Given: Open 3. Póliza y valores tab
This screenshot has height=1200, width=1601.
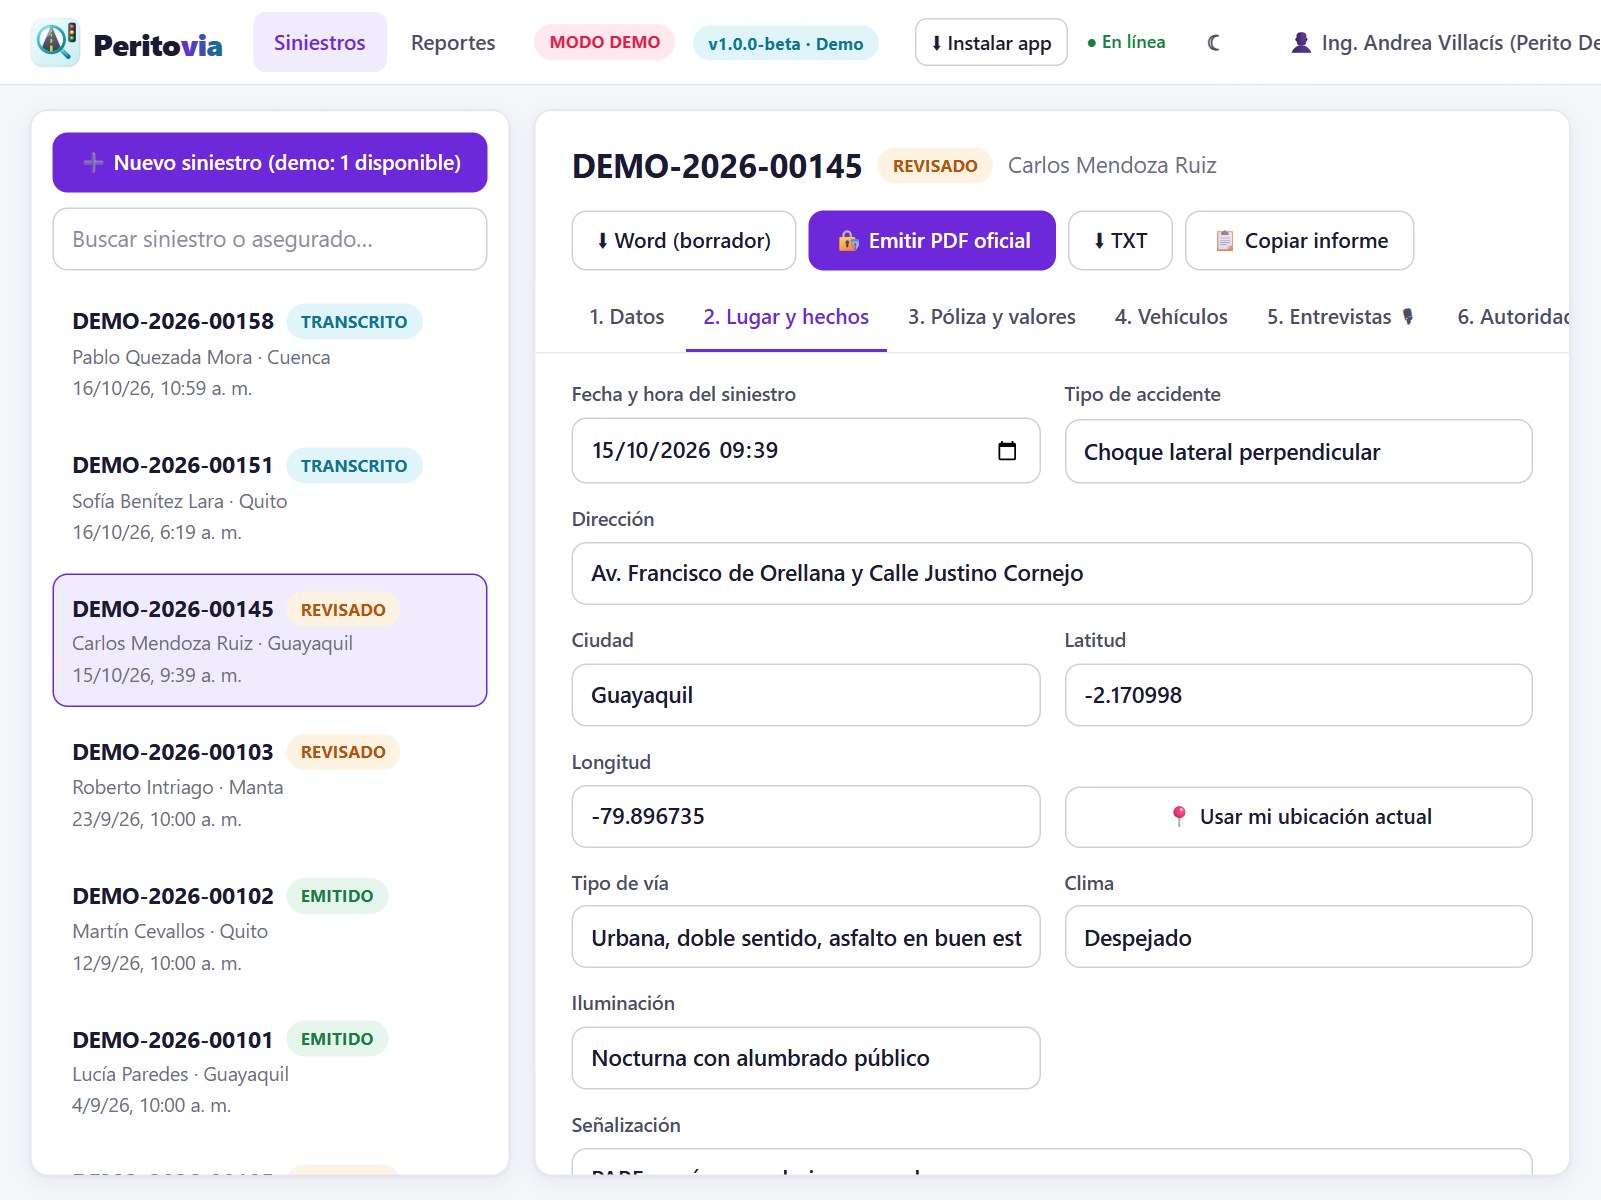Looking at the screenshot, I should [x=992, y=317].
